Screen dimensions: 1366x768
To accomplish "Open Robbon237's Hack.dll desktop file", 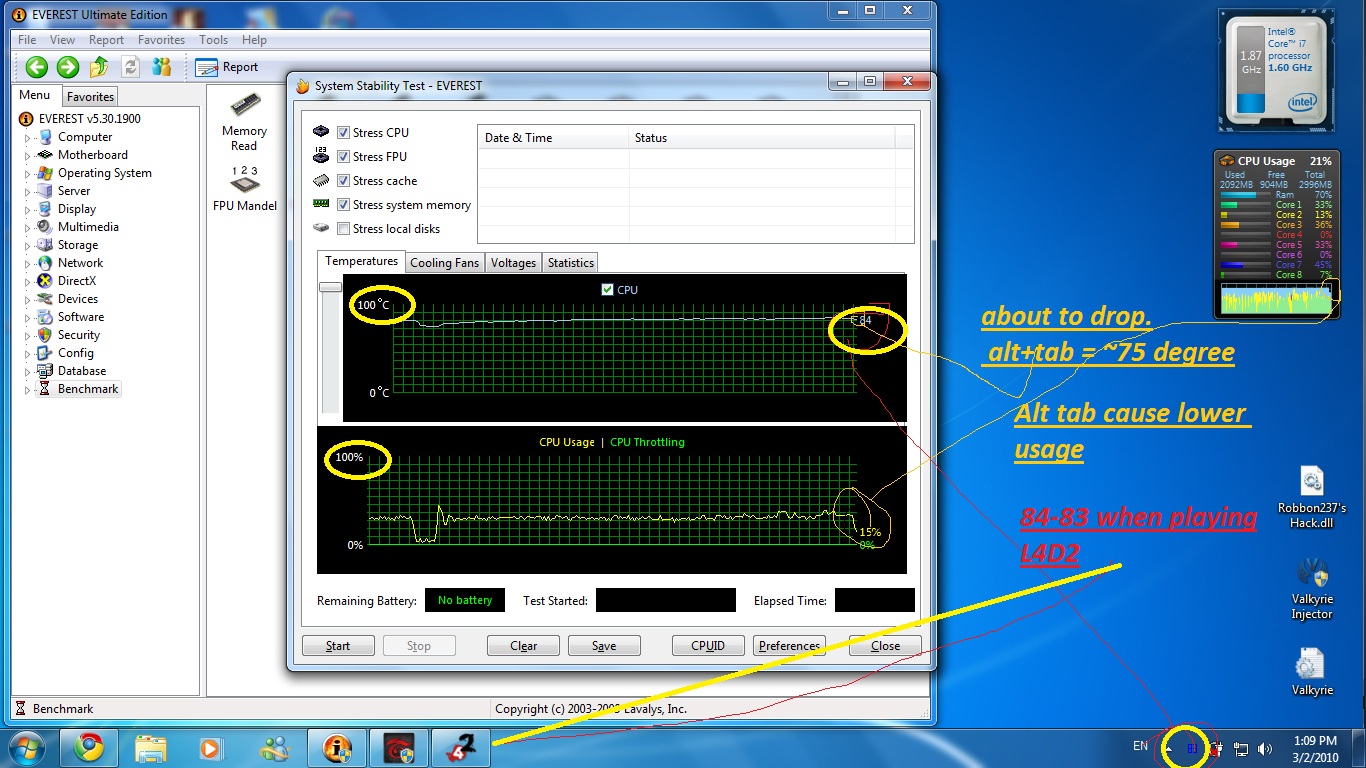I will tap(1312, 497).
